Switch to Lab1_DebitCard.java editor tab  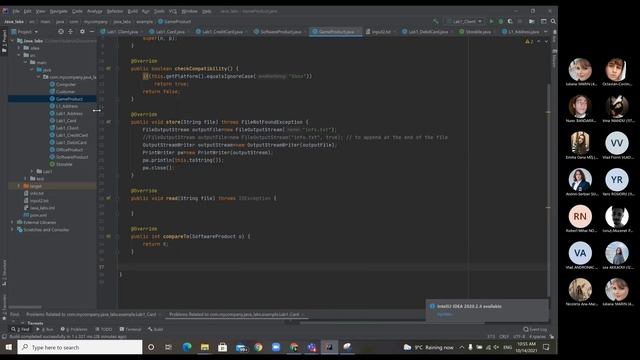(427, 31)
